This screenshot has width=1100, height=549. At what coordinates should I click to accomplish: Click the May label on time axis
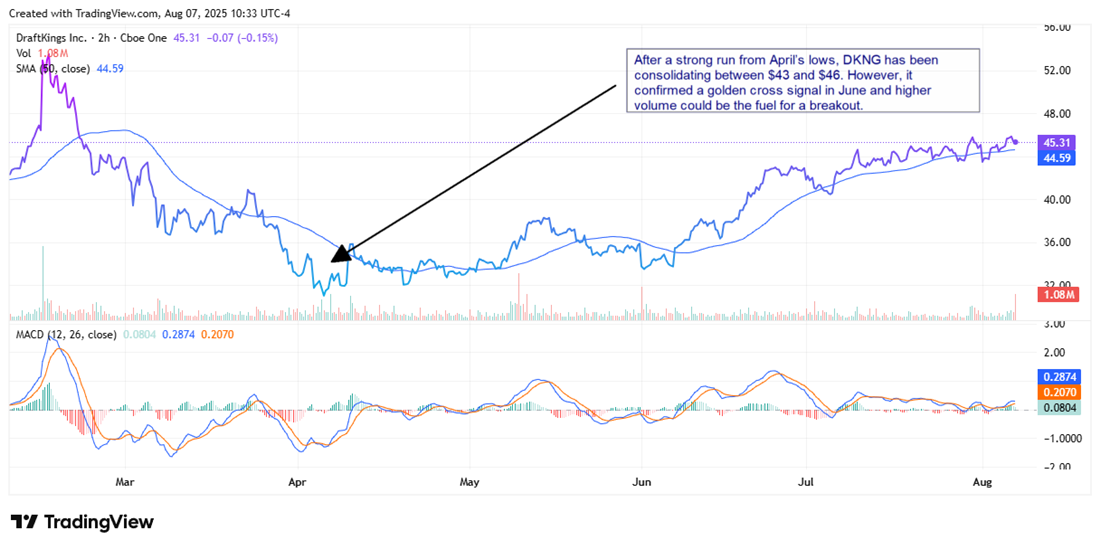click(x=469, y=481)
